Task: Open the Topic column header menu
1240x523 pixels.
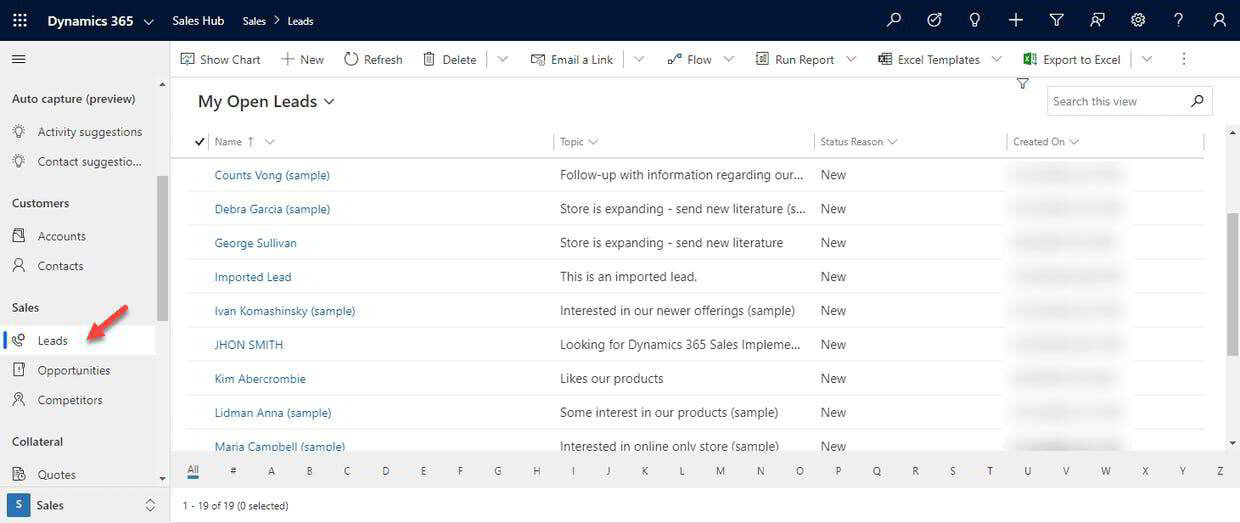Action: 579,142
